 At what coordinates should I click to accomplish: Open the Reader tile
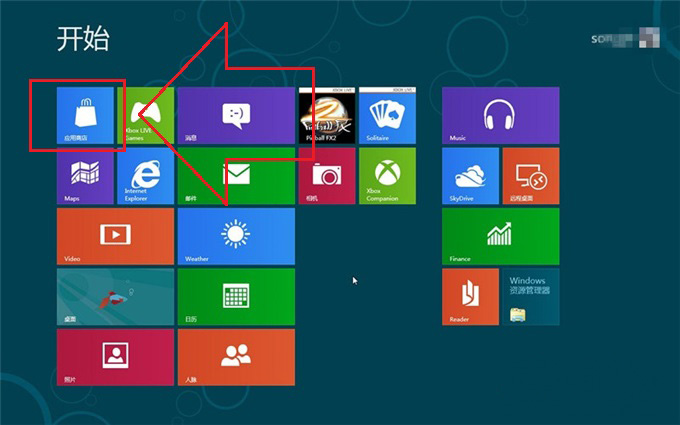pos(471,297)
